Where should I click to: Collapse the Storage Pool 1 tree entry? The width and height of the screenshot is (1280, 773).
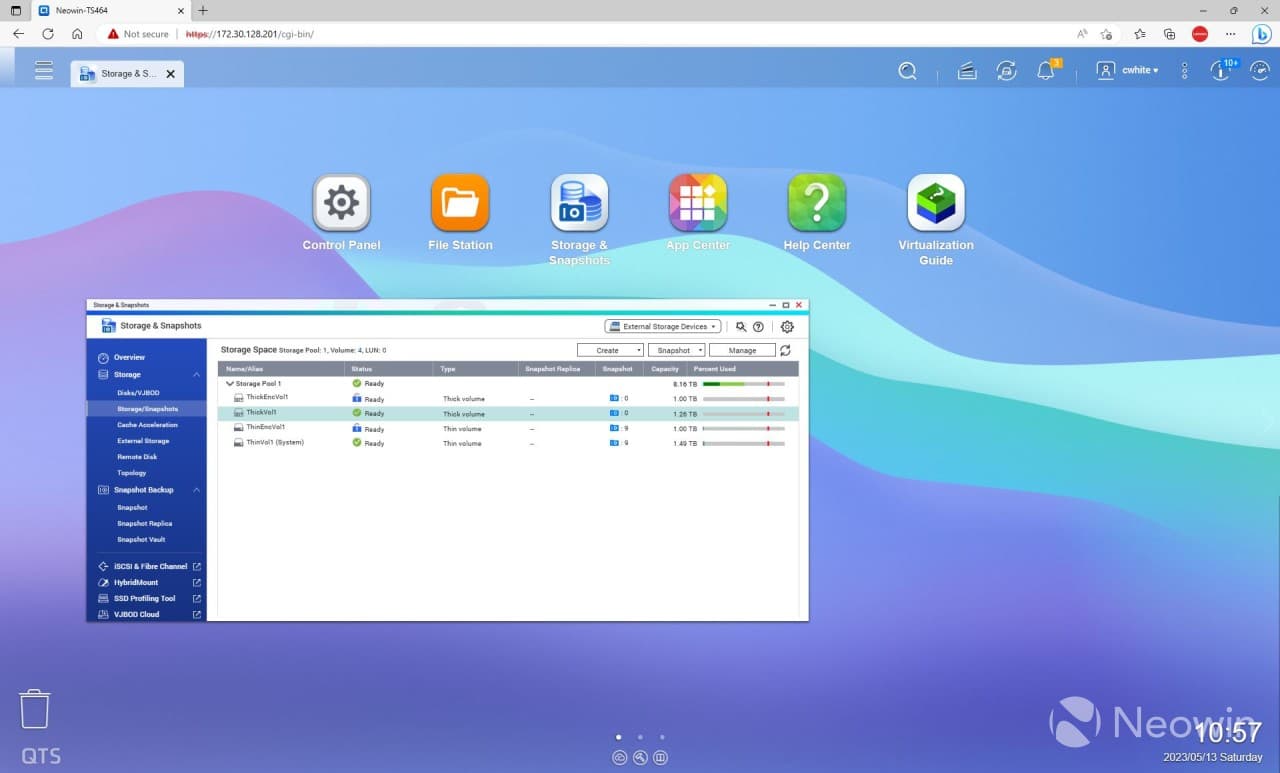229,383
